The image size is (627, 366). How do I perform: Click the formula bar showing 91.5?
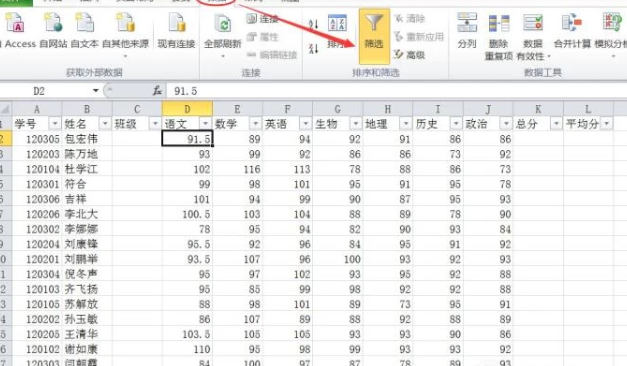396,91
